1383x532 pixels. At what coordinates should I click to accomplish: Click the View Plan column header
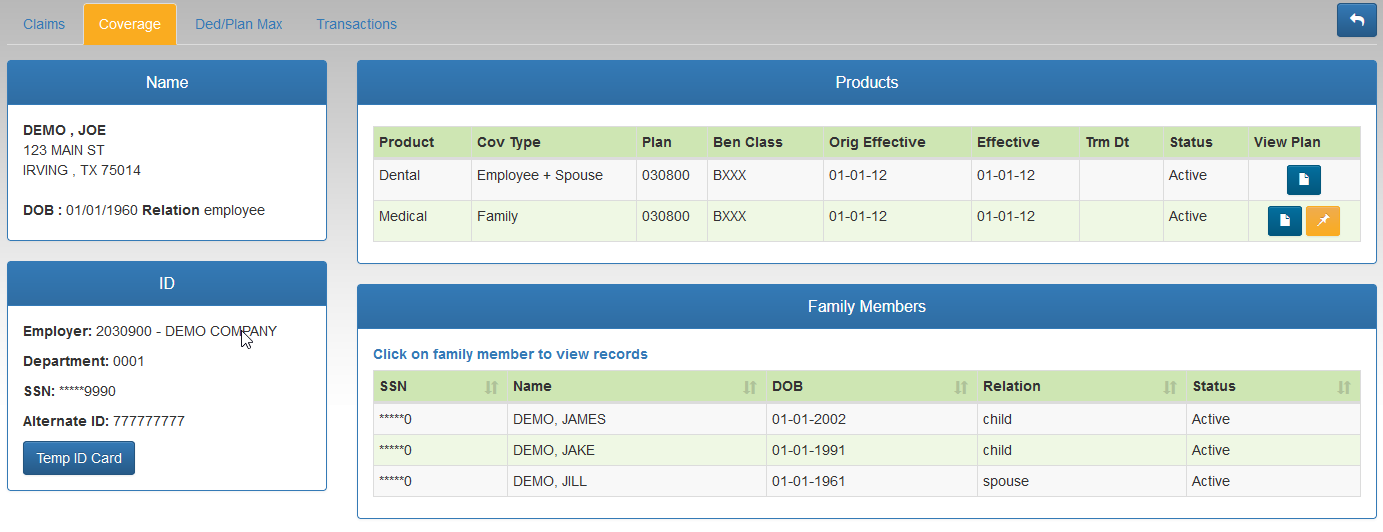coord(1304,142)
